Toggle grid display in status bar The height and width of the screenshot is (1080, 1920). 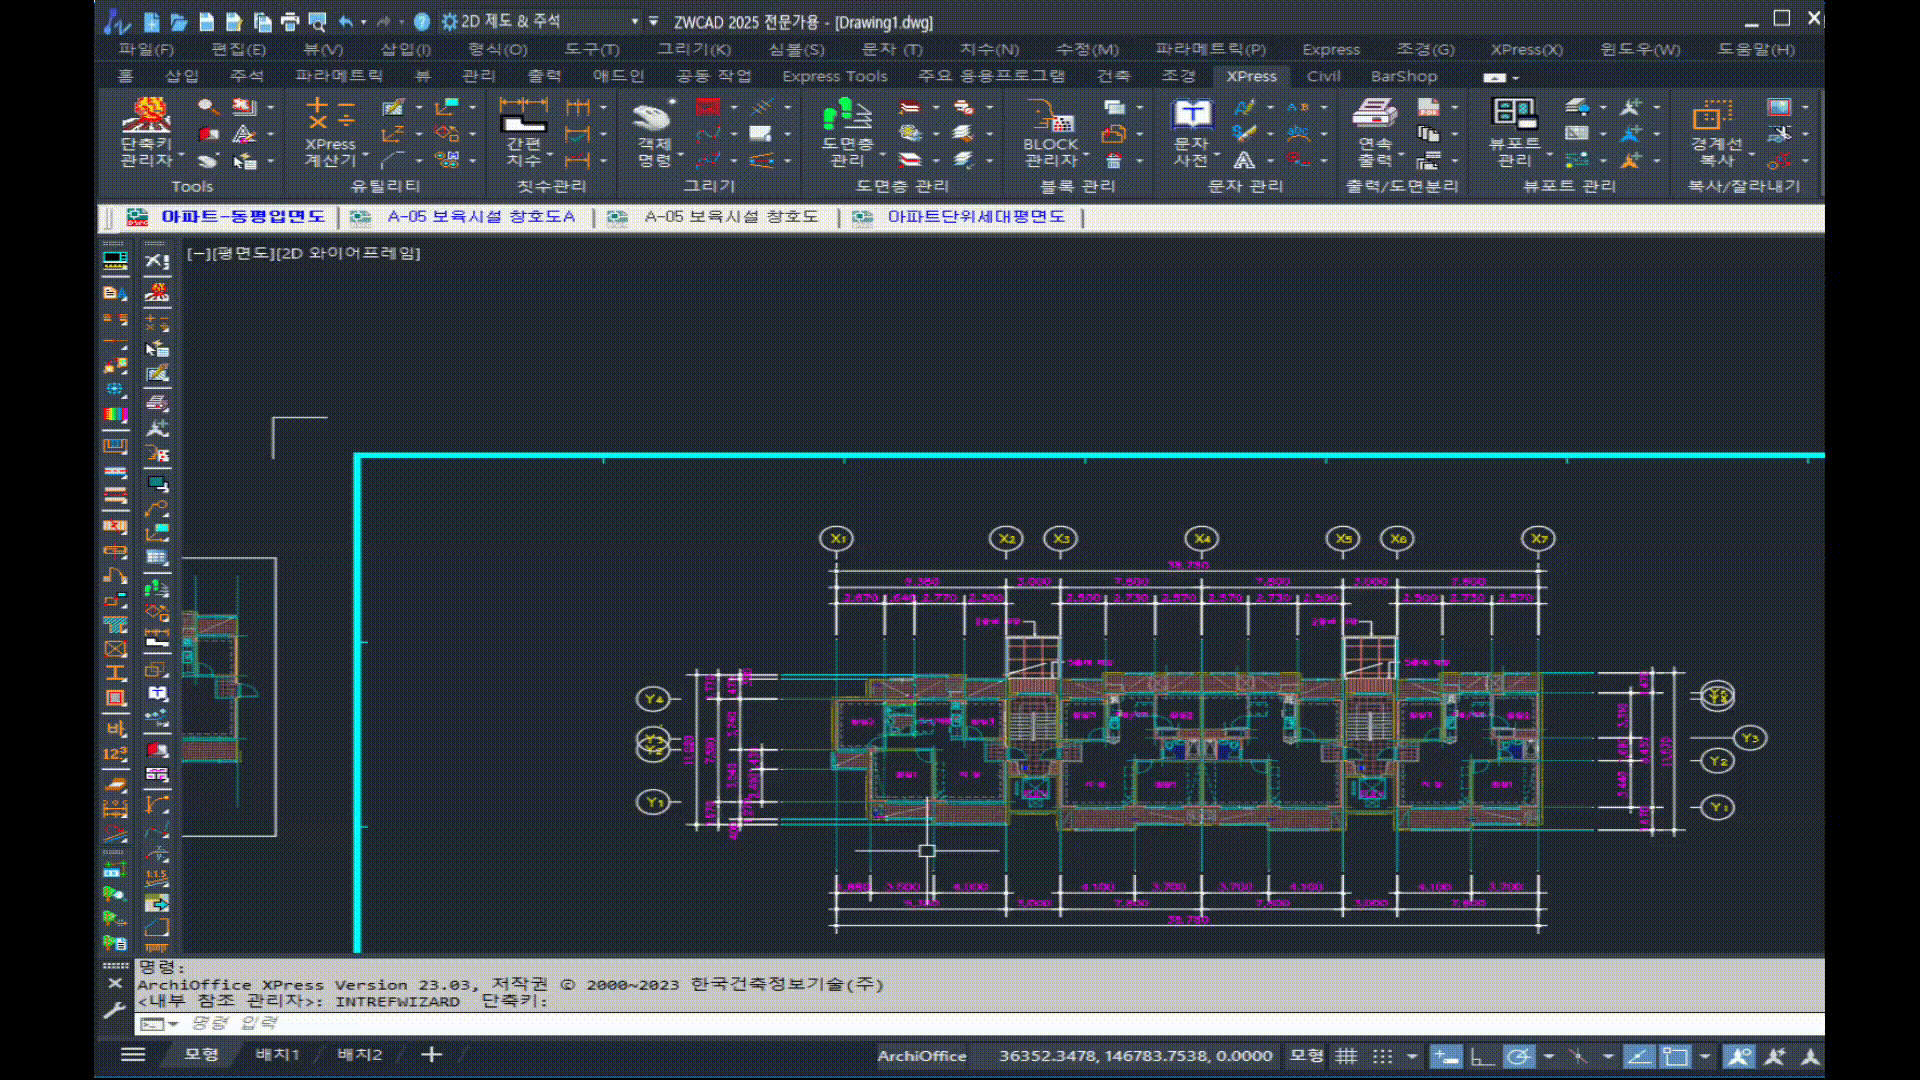click(x=1347, y=1056)
